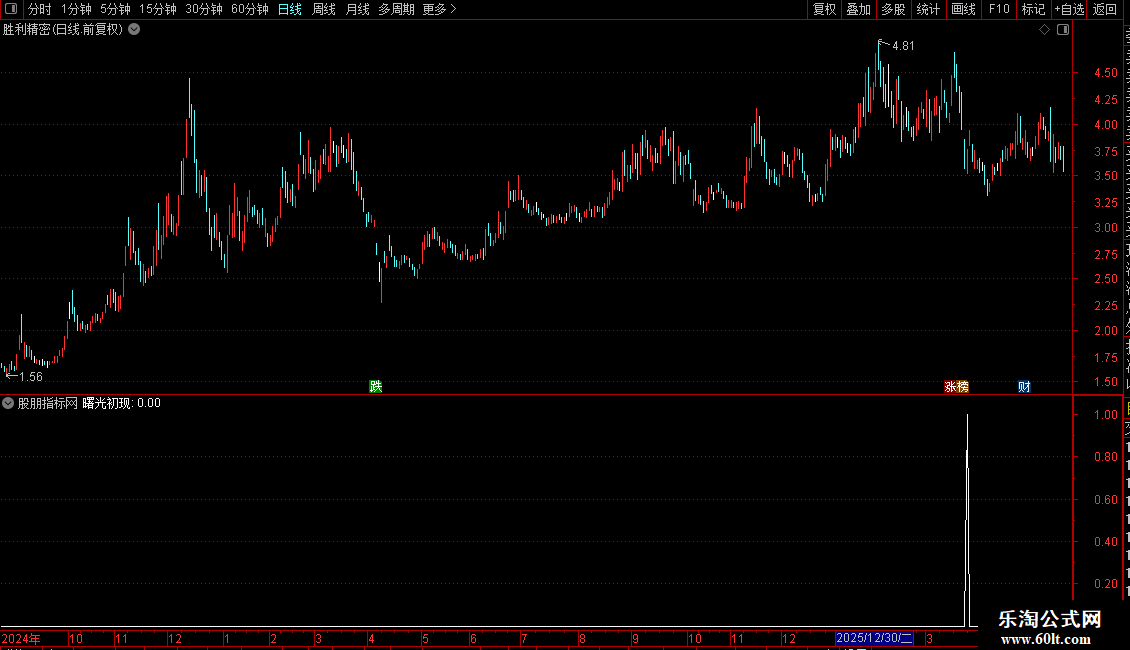Expand the 更多 periods menu
Screen dimensions: 1130x650
pos(439,9)
